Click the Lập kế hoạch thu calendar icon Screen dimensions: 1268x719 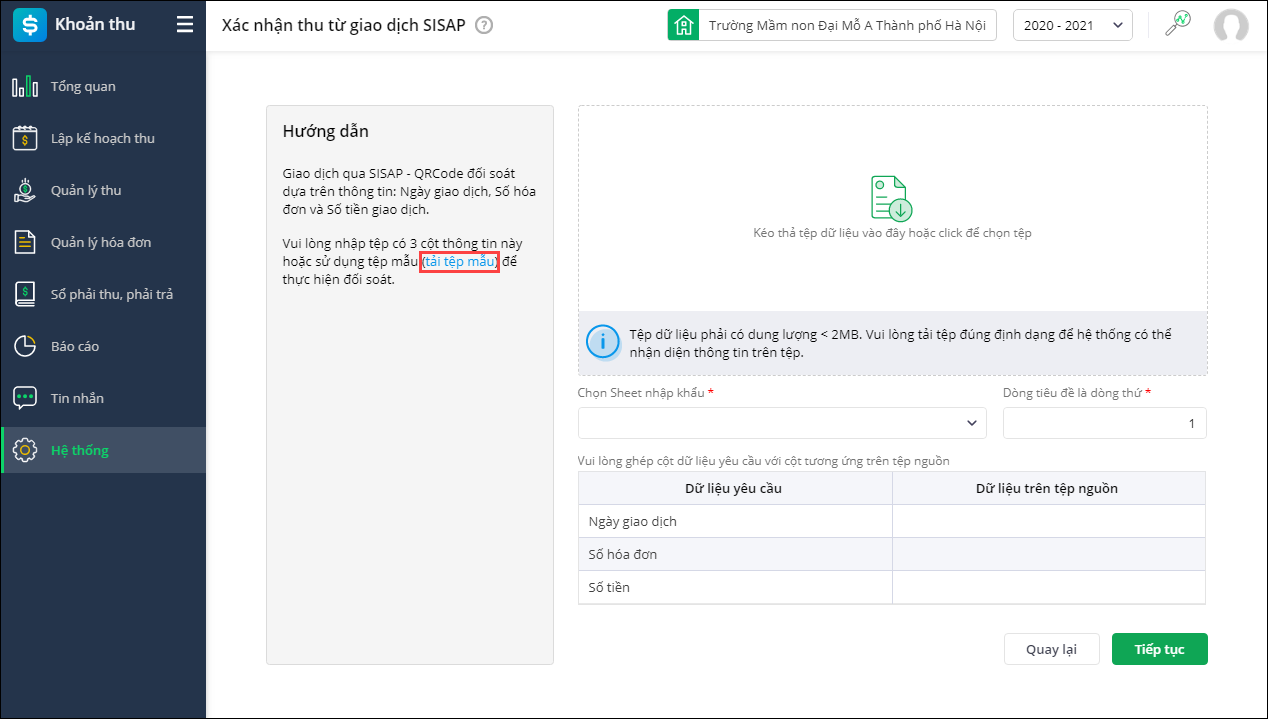click(x=25, y=138)
